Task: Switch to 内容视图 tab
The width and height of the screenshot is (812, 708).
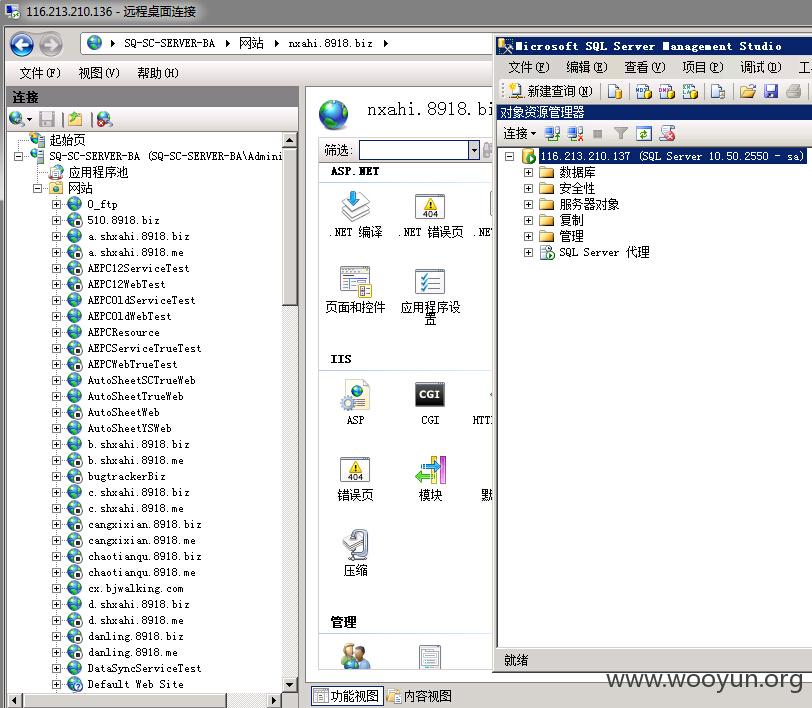Action: click(x=420, y=696)
